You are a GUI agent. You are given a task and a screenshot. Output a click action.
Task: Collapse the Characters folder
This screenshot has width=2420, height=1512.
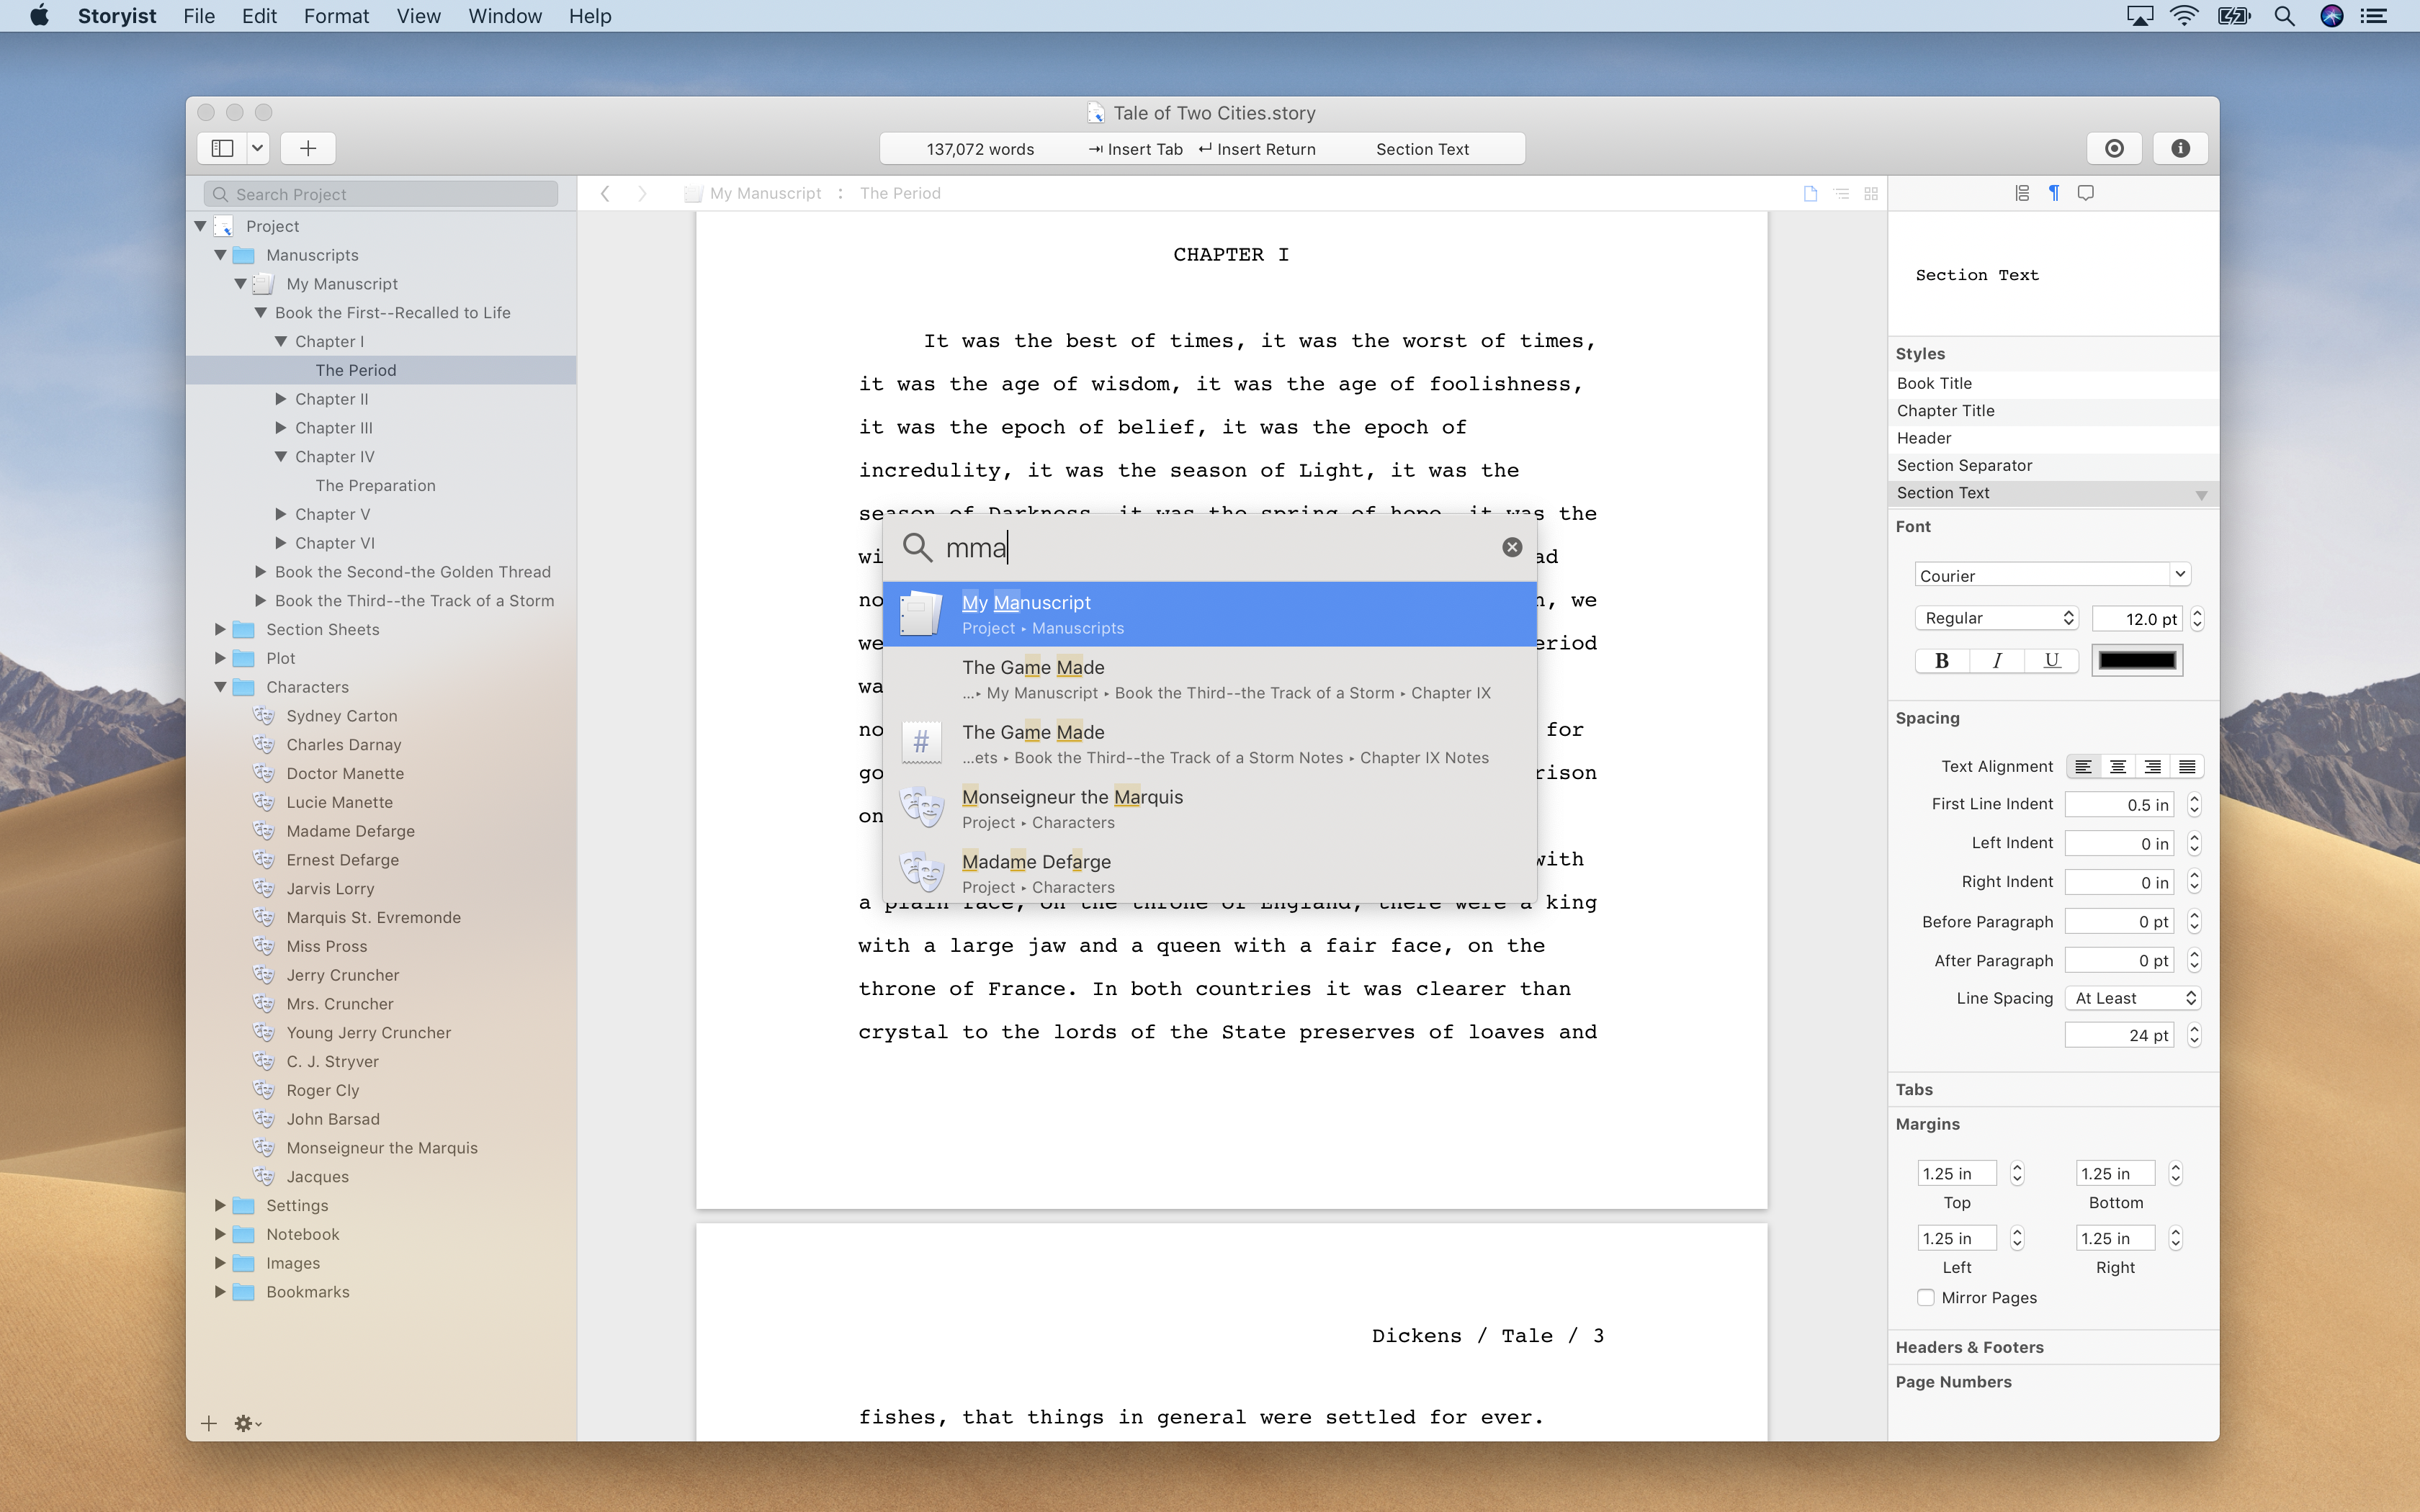click(x=220, y=687)
